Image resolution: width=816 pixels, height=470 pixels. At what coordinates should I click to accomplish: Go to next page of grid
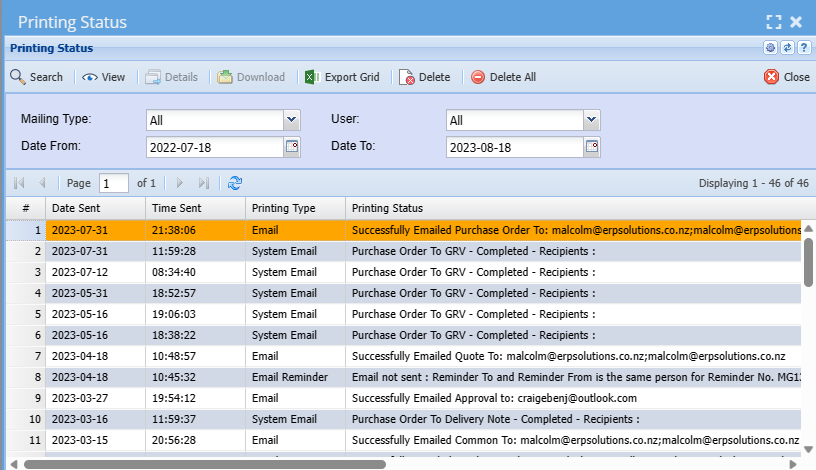(180, 183)
